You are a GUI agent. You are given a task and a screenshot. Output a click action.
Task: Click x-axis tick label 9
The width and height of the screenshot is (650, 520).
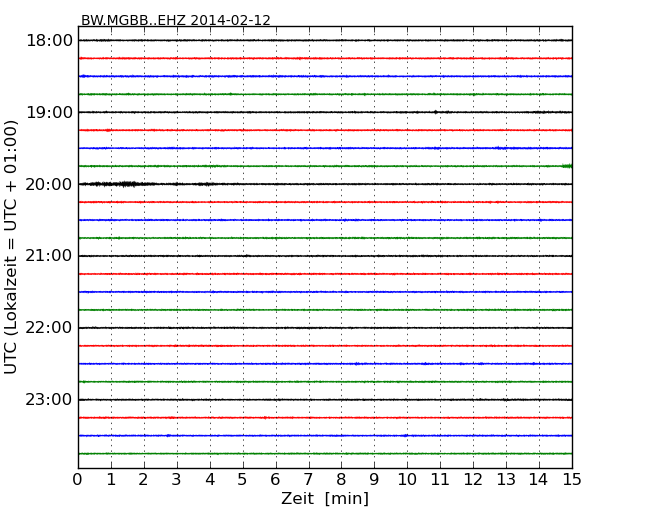pos(374,480)
